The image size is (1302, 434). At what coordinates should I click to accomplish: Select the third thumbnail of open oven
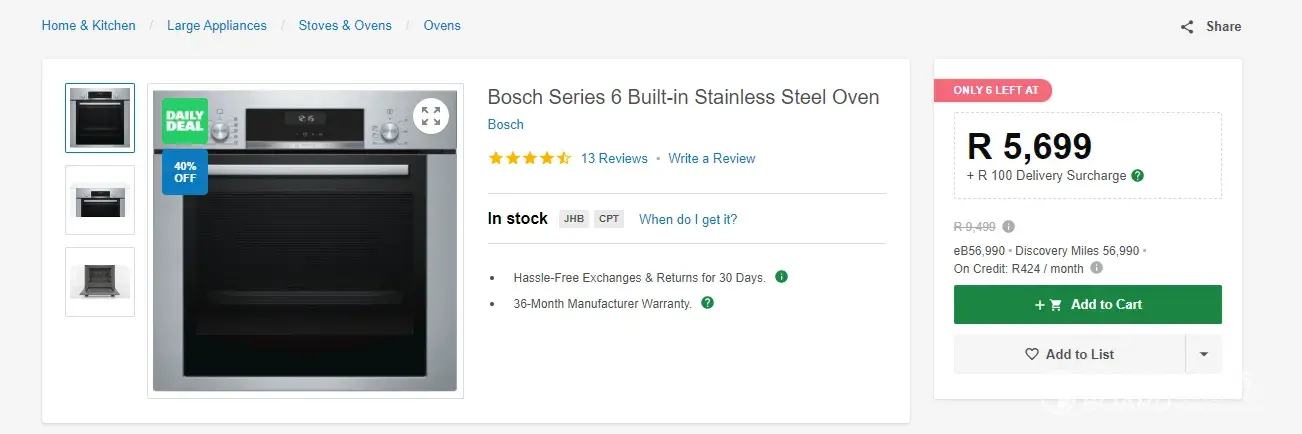[100, 282]
